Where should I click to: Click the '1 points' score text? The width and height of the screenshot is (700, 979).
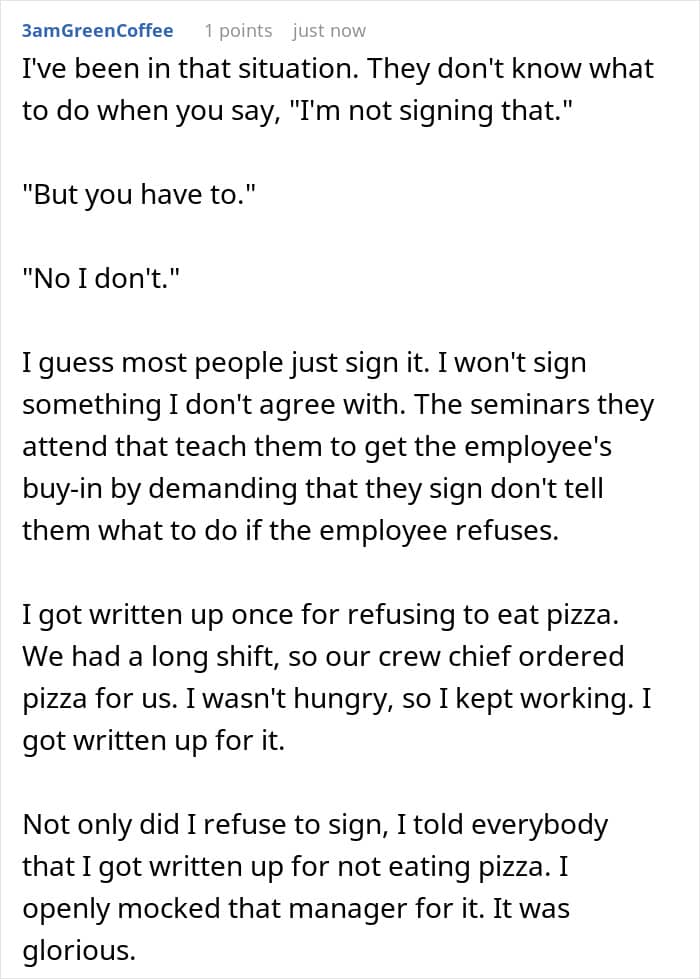pyautogui.click(x=239, y=31)
